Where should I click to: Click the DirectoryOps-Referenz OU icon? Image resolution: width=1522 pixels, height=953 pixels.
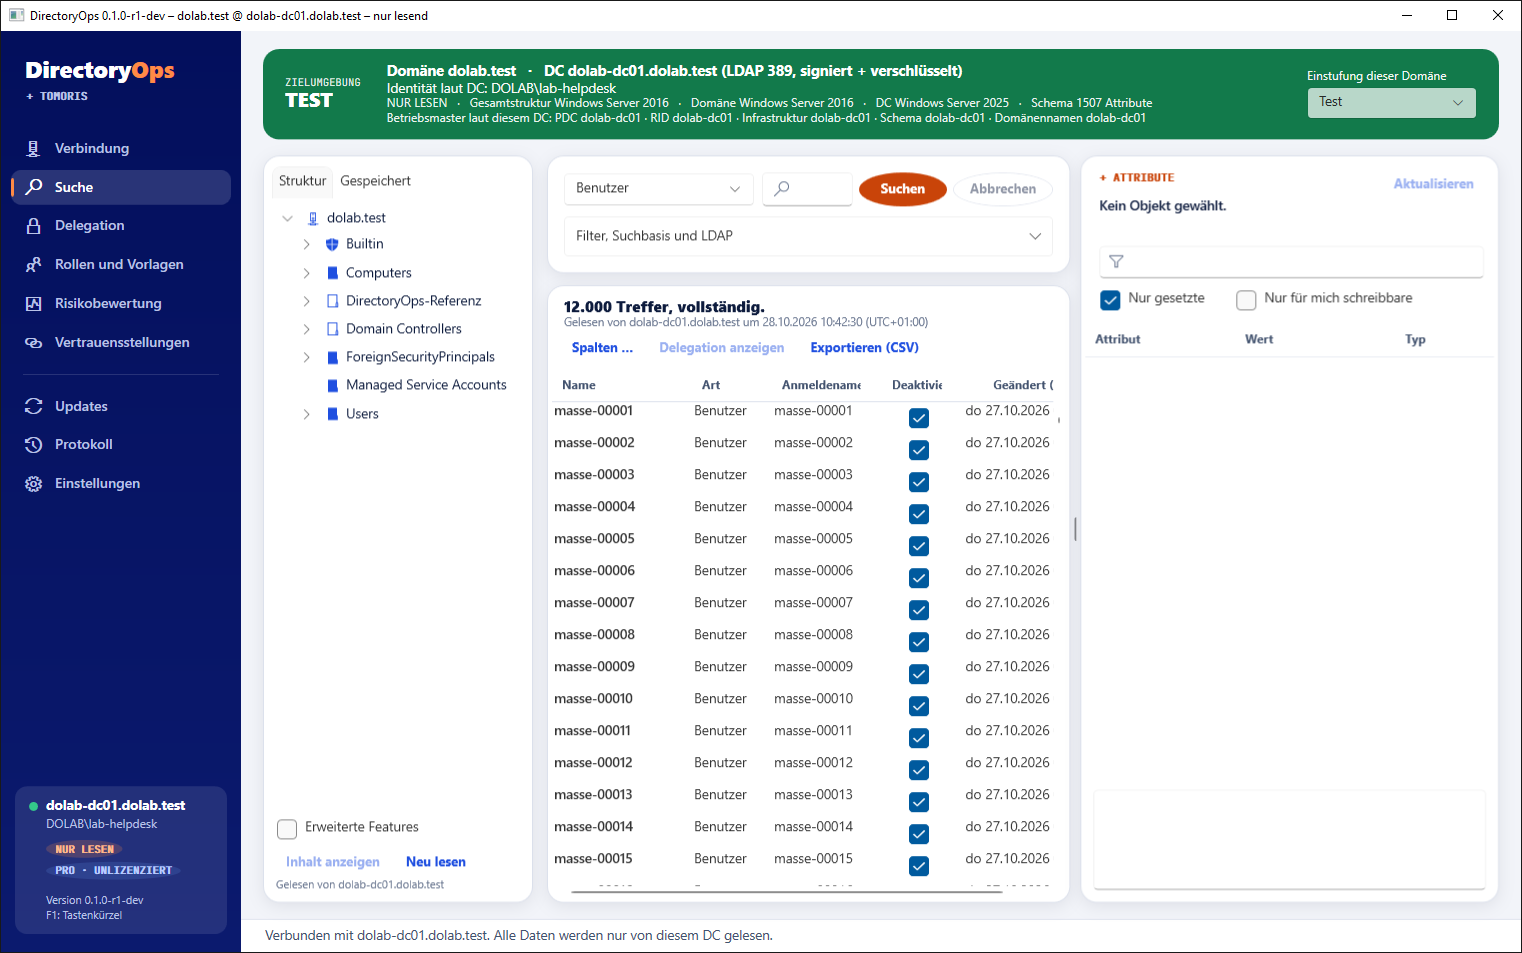point(333,301)
